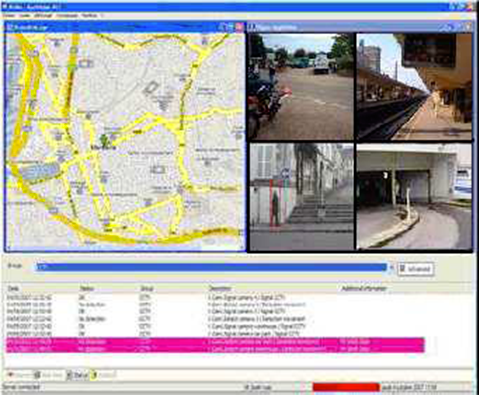Click the yellow icon in the bottom toolbar
The height and width of the screenshot is (395, 479).
pos(94,375)
